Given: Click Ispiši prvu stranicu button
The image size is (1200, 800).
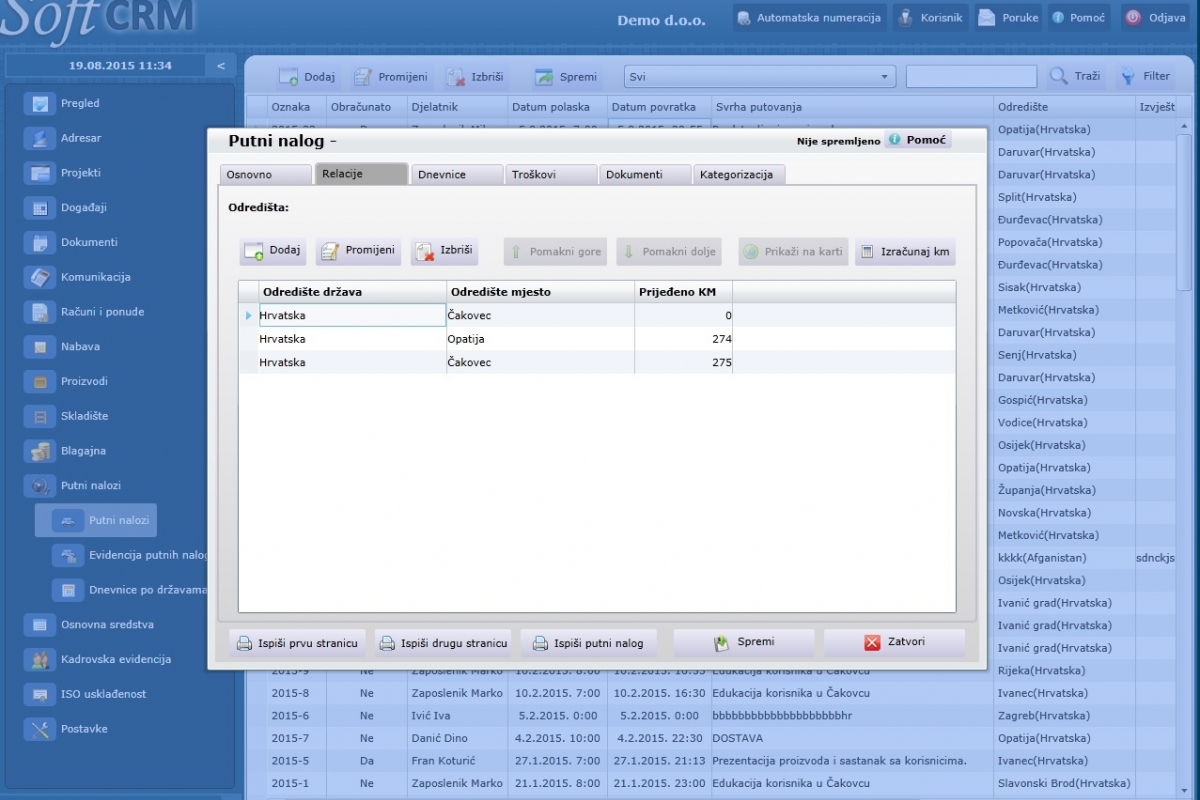Looking at the screenshot, I should (x=298, y=643).
